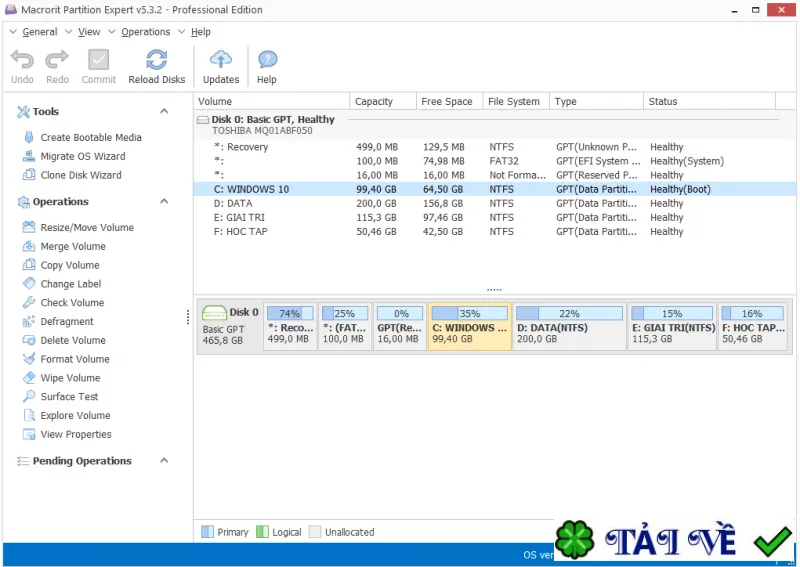The height and width of the screenshot is (567, 800).
Task: Click the Disk 0 drive icon in disk map
Action: [x=214, y=312]
